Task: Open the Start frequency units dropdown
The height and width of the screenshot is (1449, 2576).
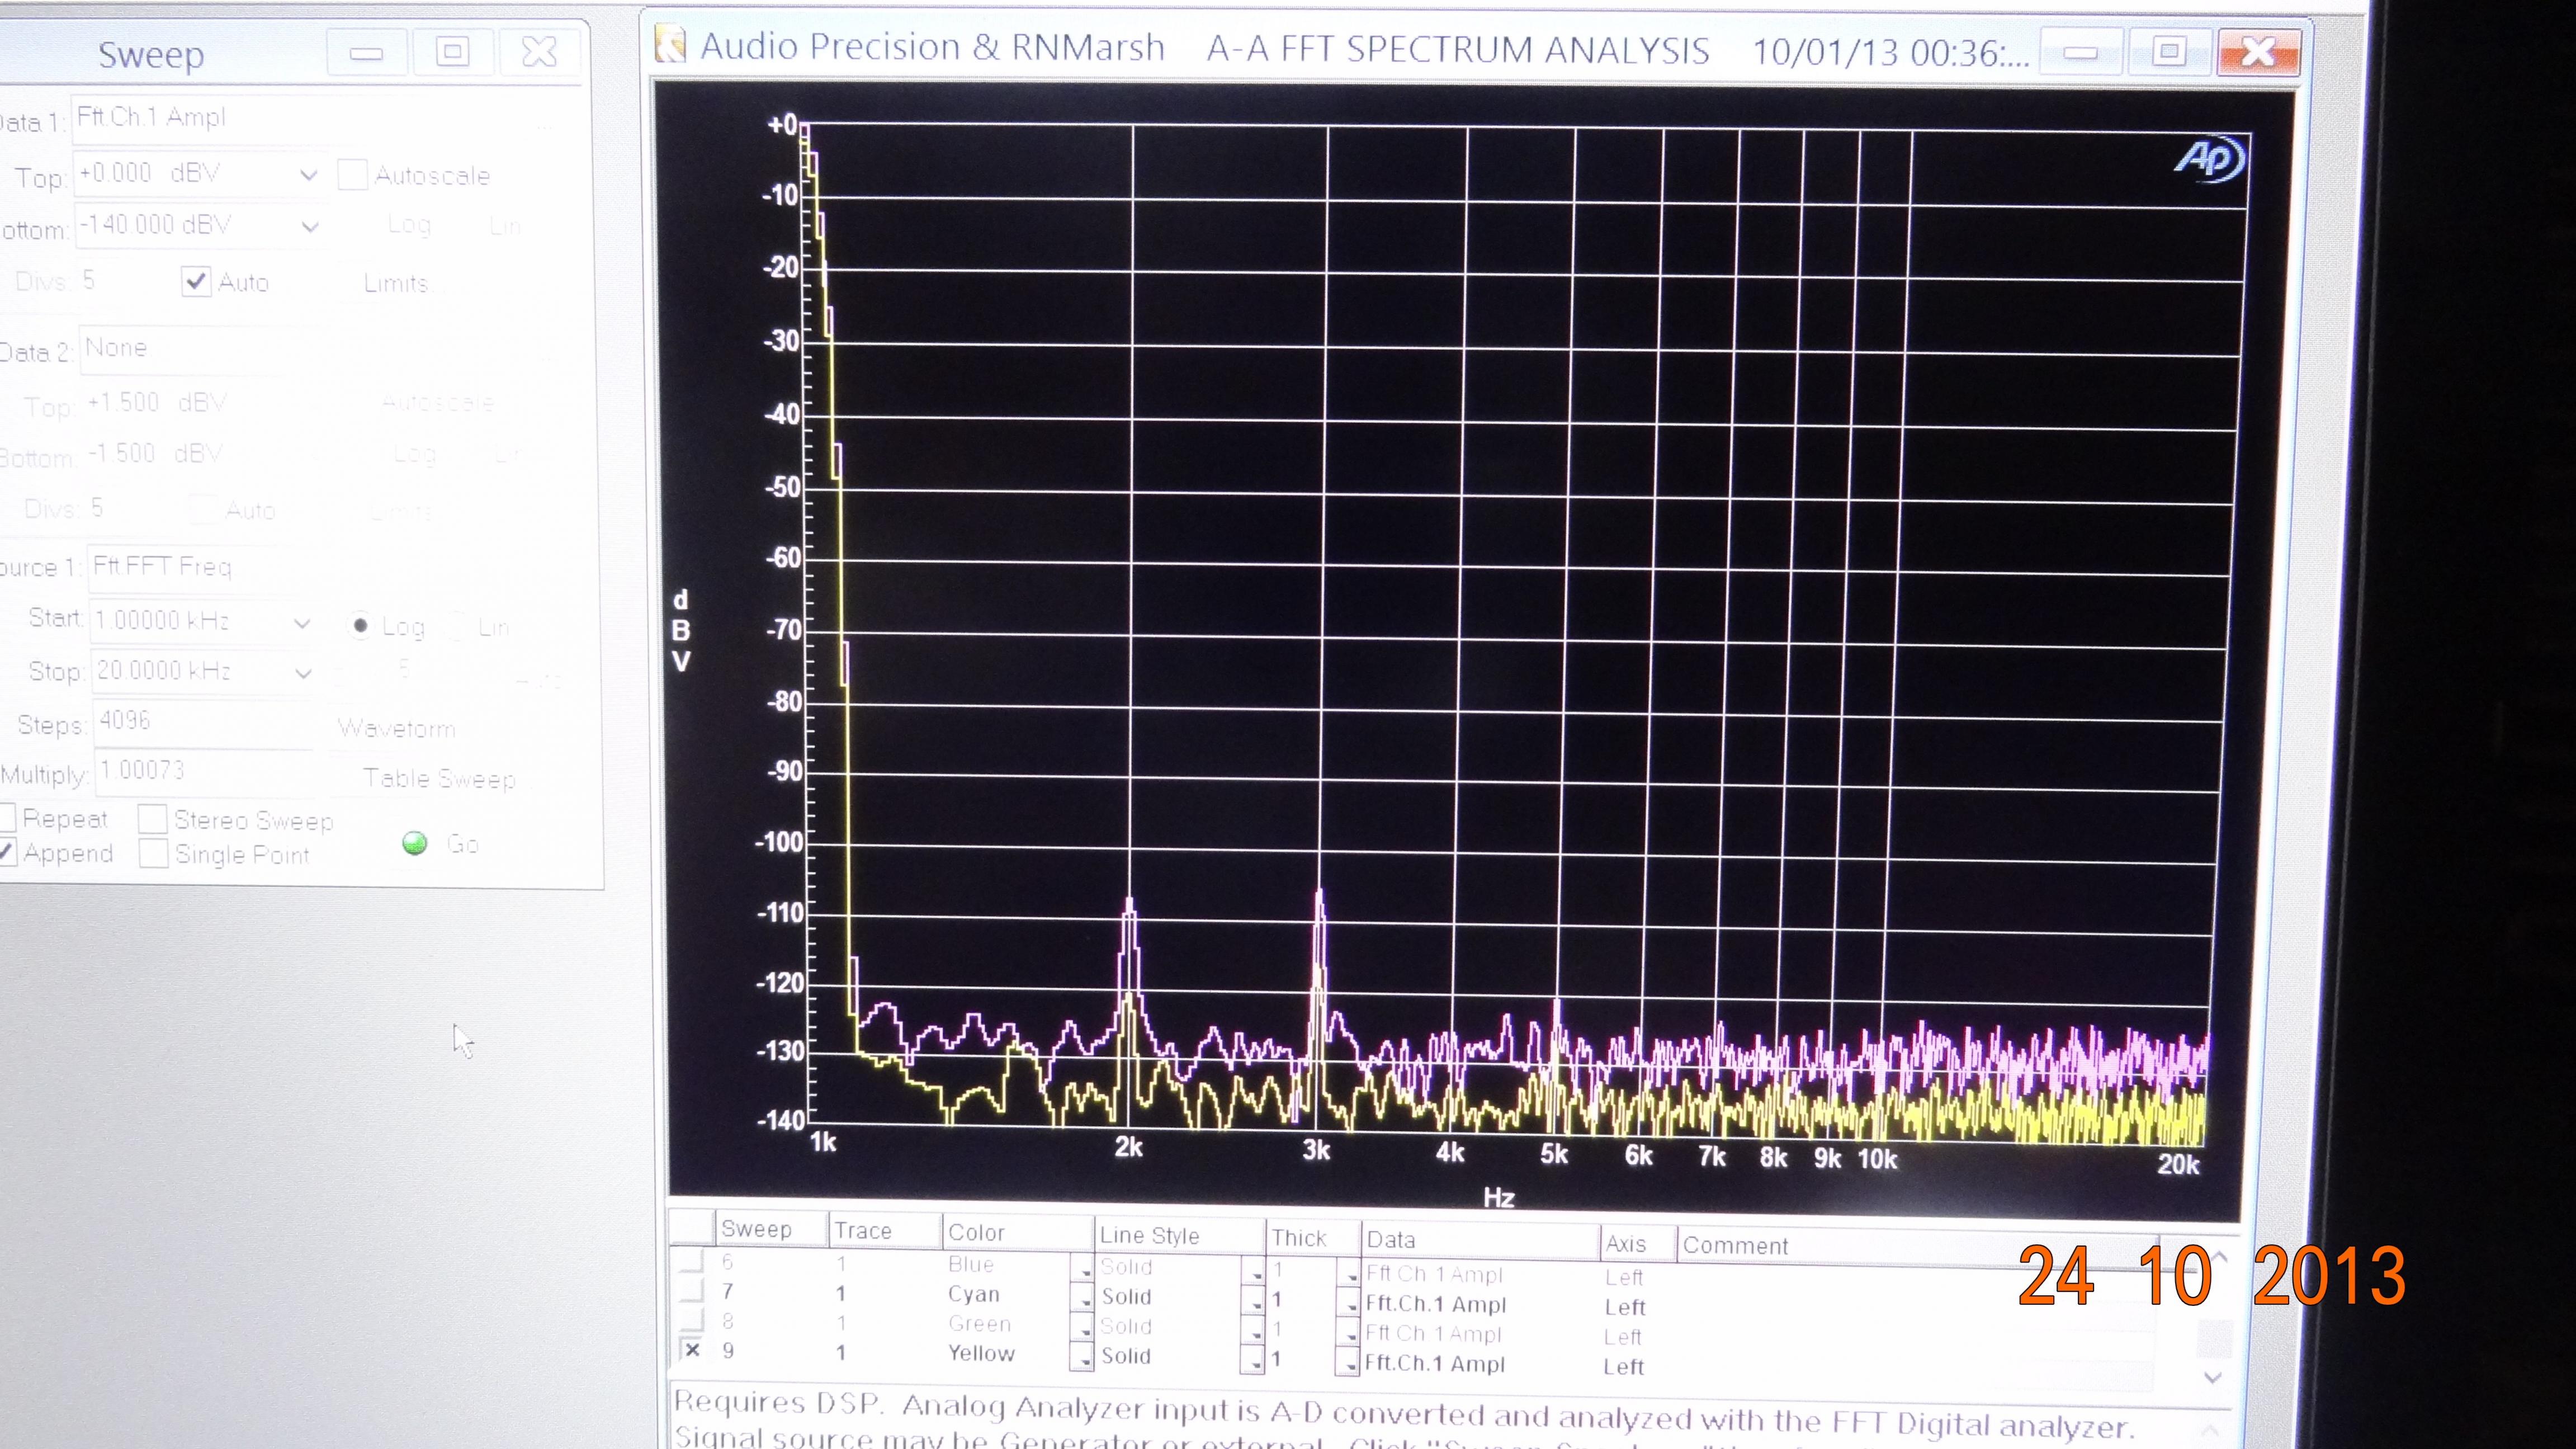Action: click(302, 623)
